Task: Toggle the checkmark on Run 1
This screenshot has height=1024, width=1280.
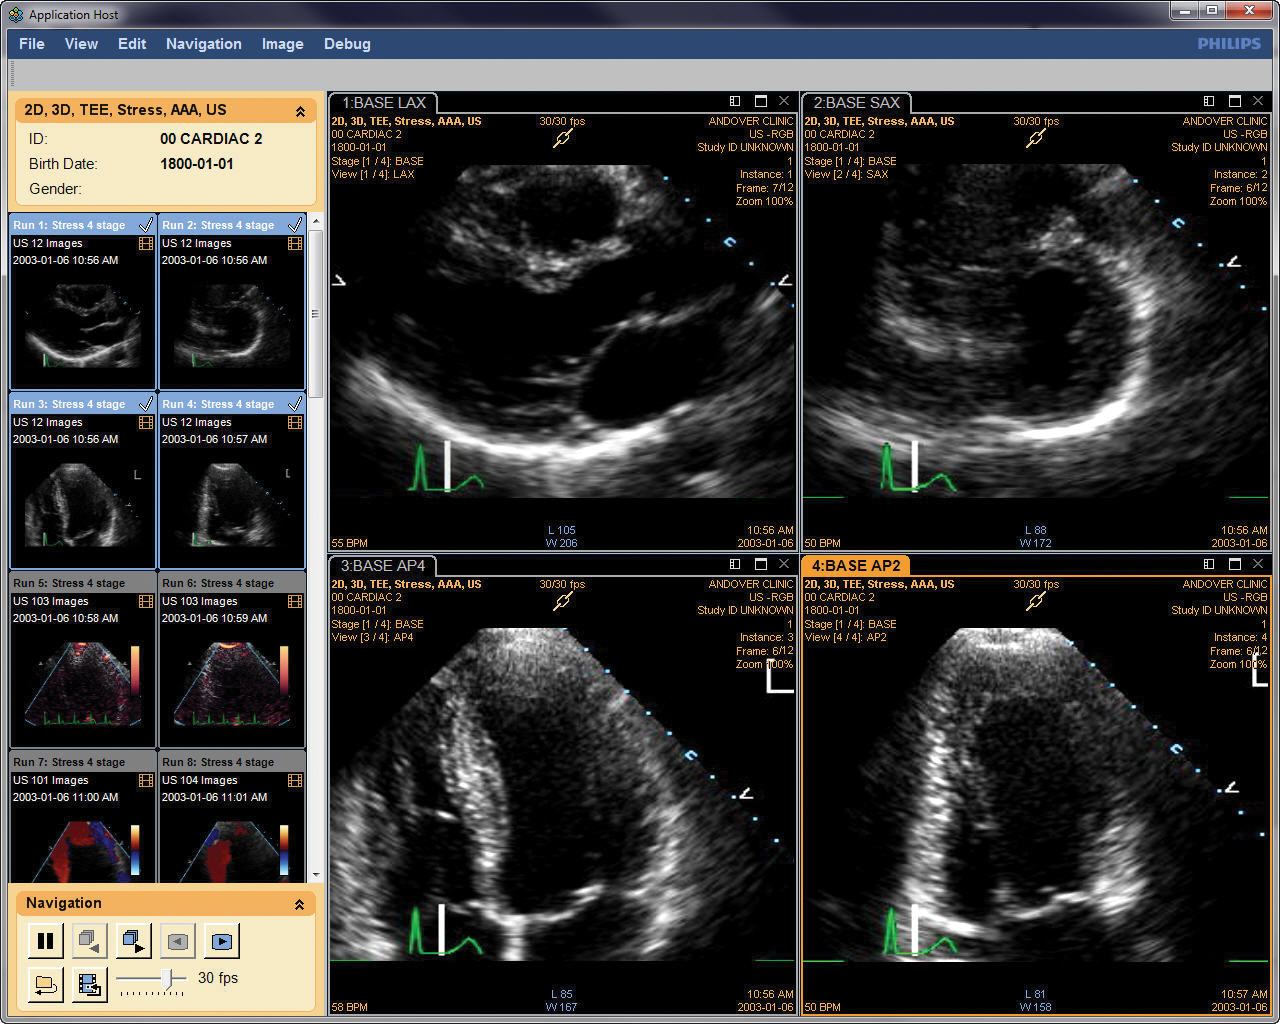Action: [146, 225]
